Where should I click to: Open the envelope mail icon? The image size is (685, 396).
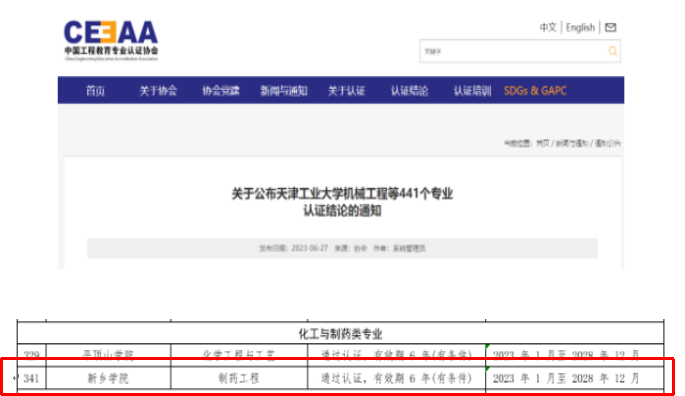[610, 28]
